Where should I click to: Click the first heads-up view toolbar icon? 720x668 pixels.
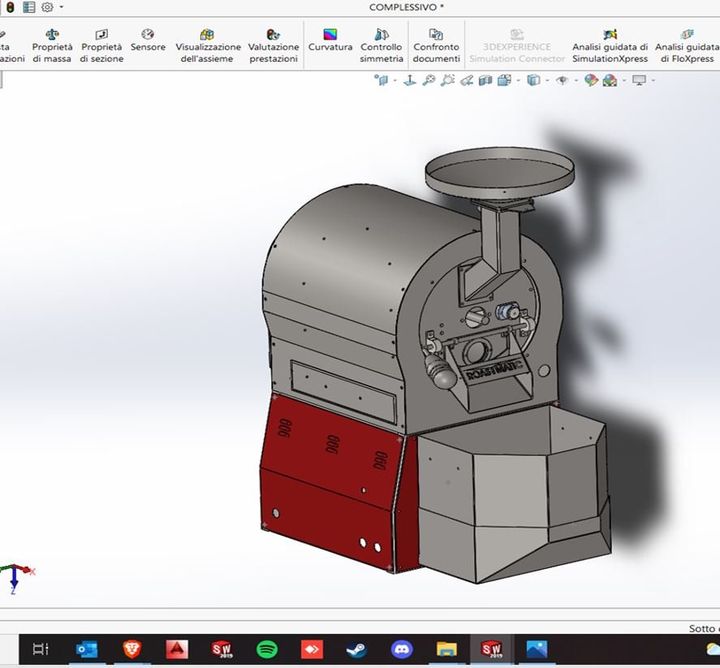[x=381, y=80]
